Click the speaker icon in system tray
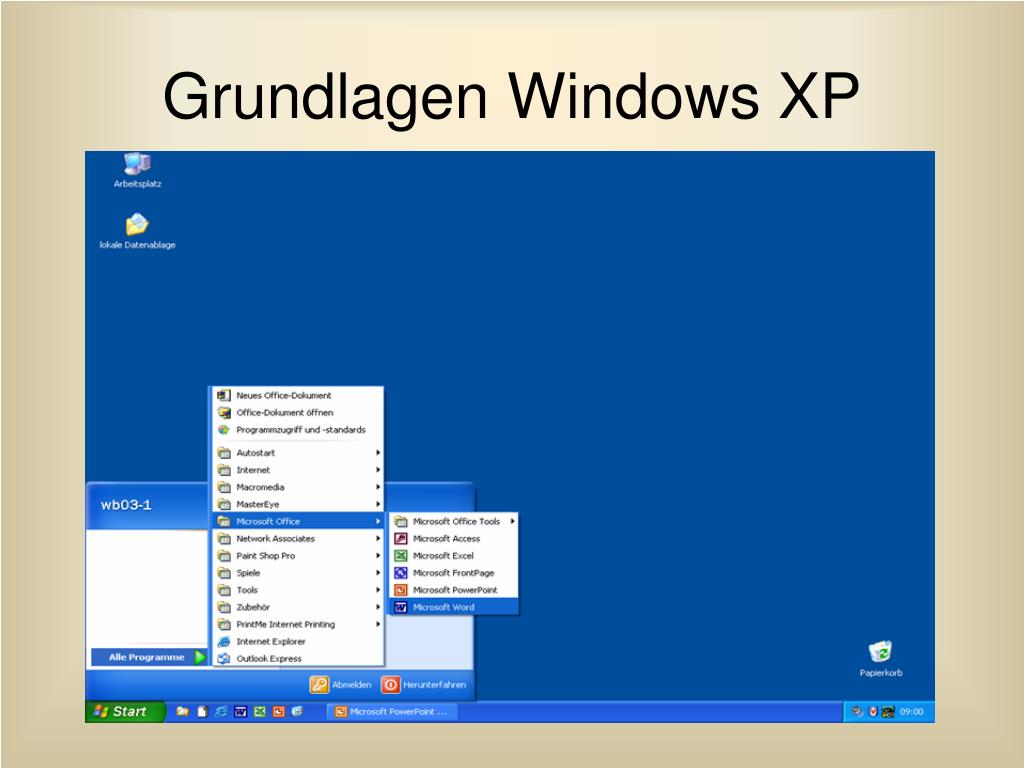Image resolution: width=1024 pixels, height=768 pixels. pyautogui.click(x=857, y=712)
